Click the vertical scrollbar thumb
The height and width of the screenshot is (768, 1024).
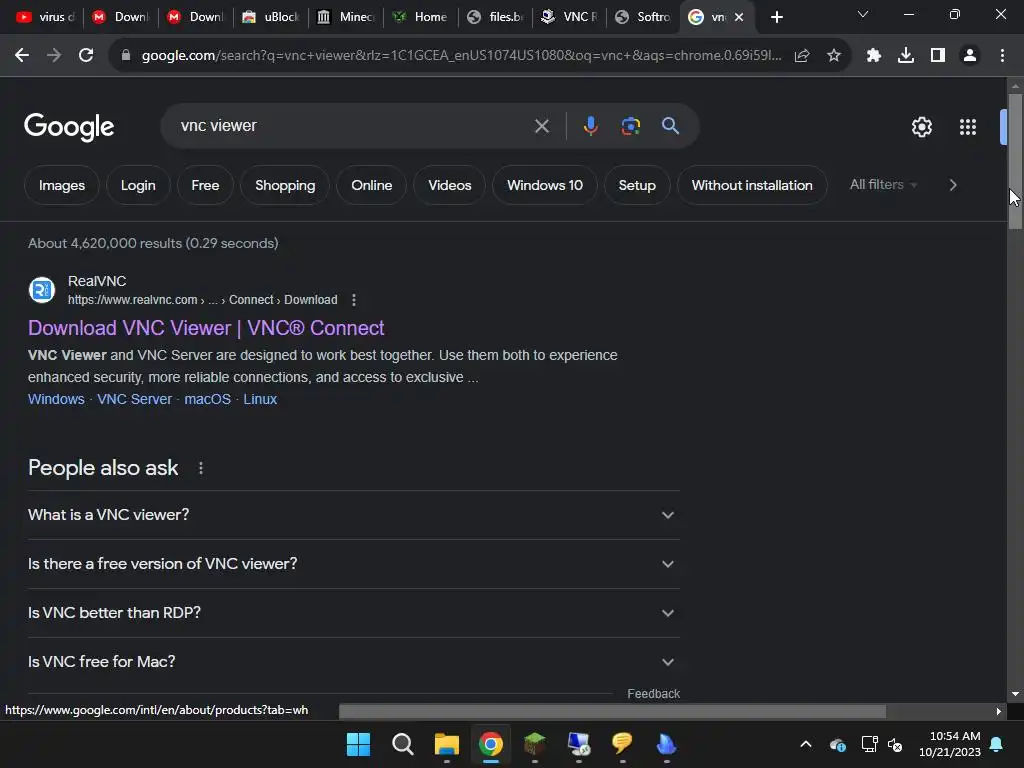1015,162
